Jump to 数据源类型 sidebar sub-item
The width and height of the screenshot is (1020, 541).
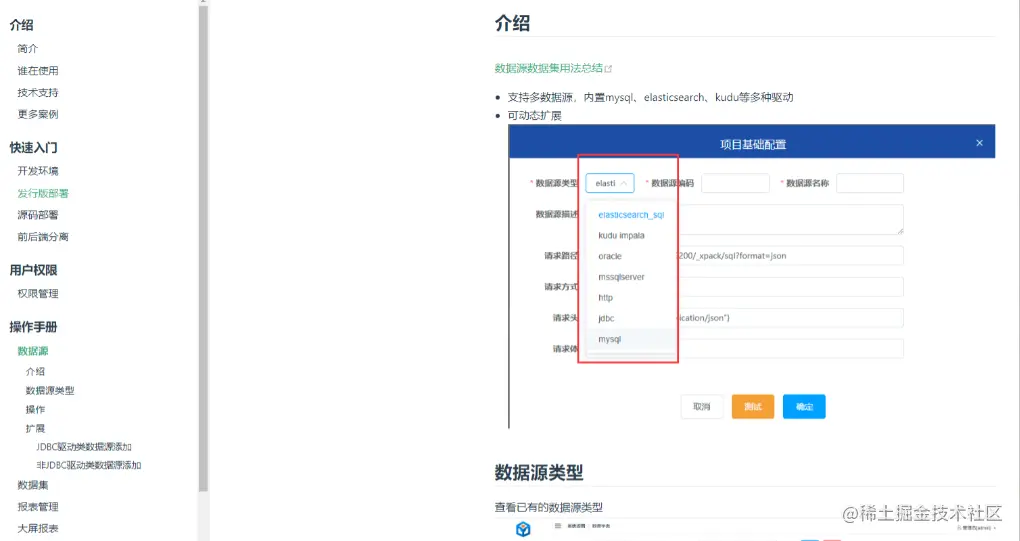(49, 391)
